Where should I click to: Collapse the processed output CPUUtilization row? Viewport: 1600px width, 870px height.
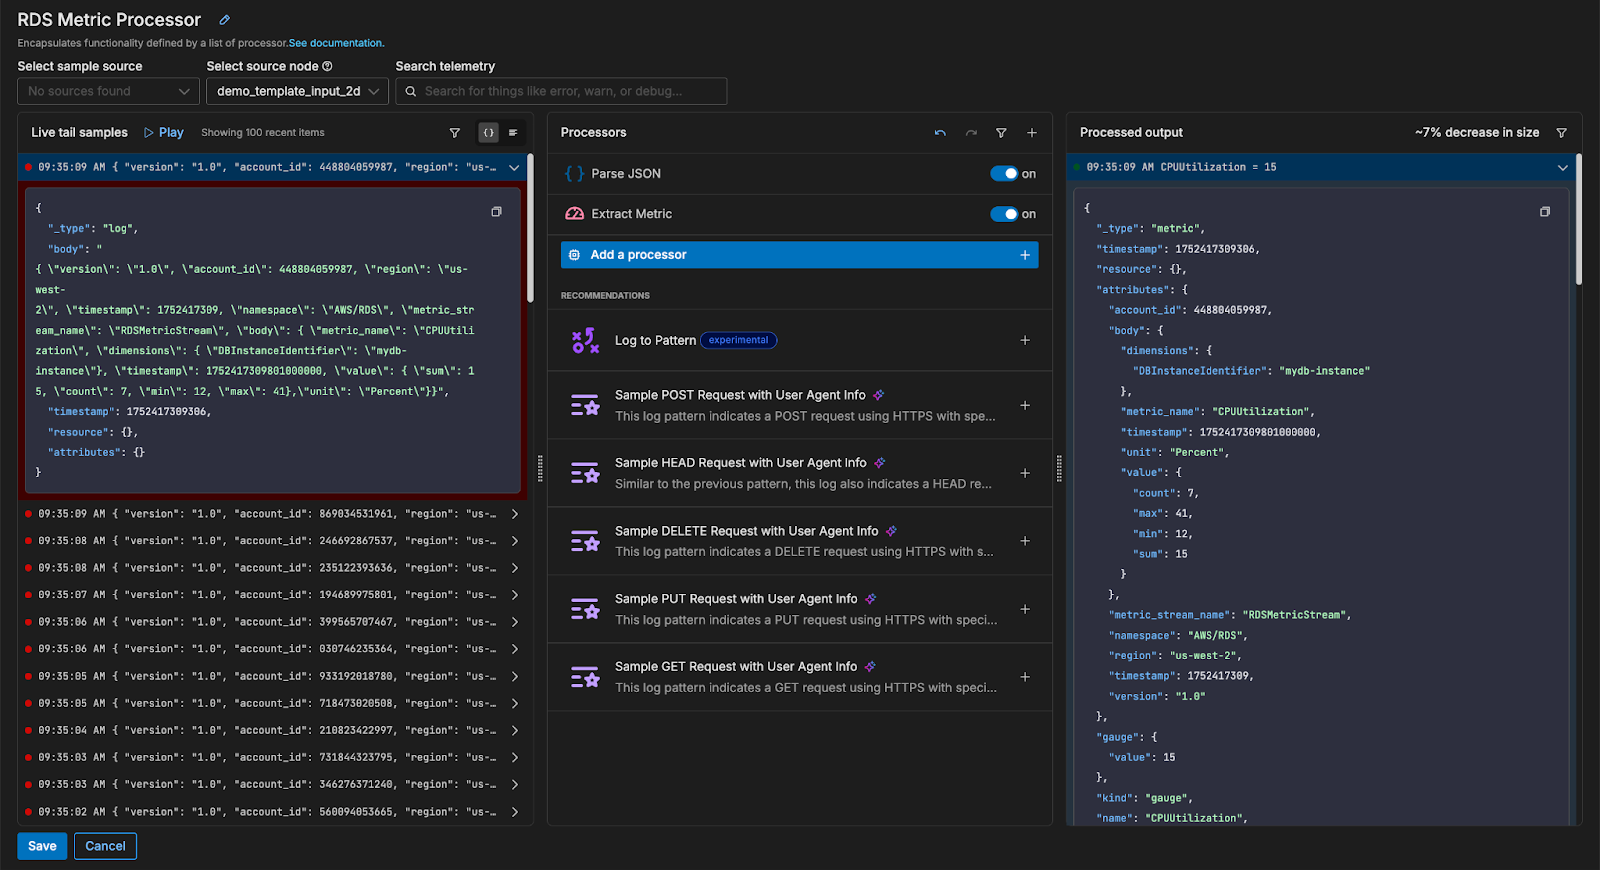pyautogui.click(x=1562, y=168)
